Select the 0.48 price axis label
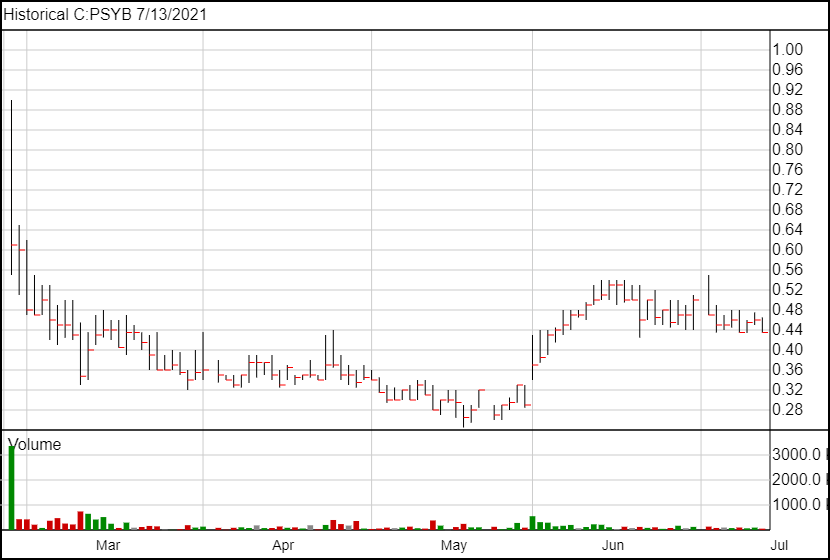Image resolution: width=830 pixels, height=560 pixels. [788, 310]
